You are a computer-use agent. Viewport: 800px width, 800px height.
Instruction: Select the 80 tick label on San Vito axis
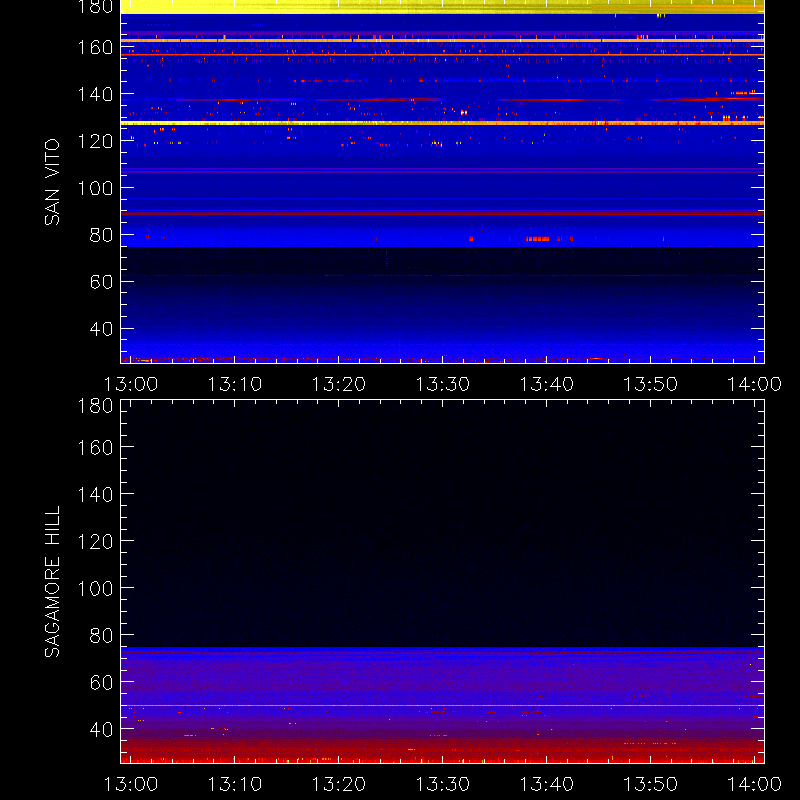(101, 235)
